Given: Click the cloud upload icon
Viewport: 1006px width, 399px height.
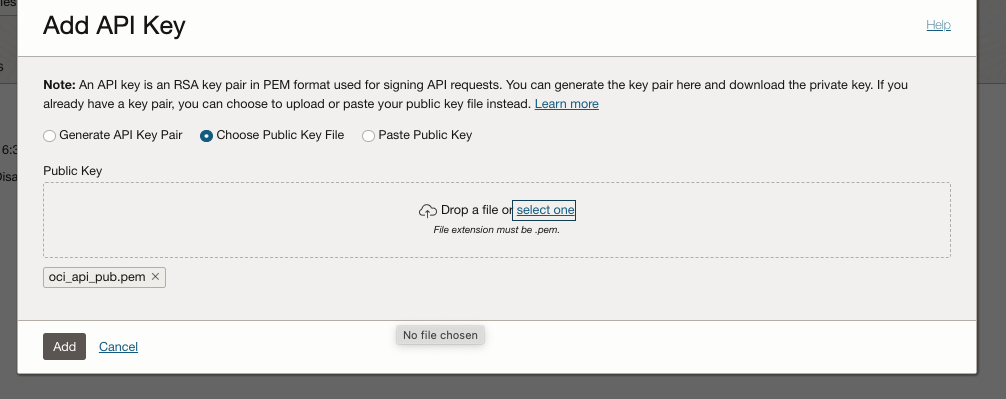Looking at the screenshot, I should 428,210.
